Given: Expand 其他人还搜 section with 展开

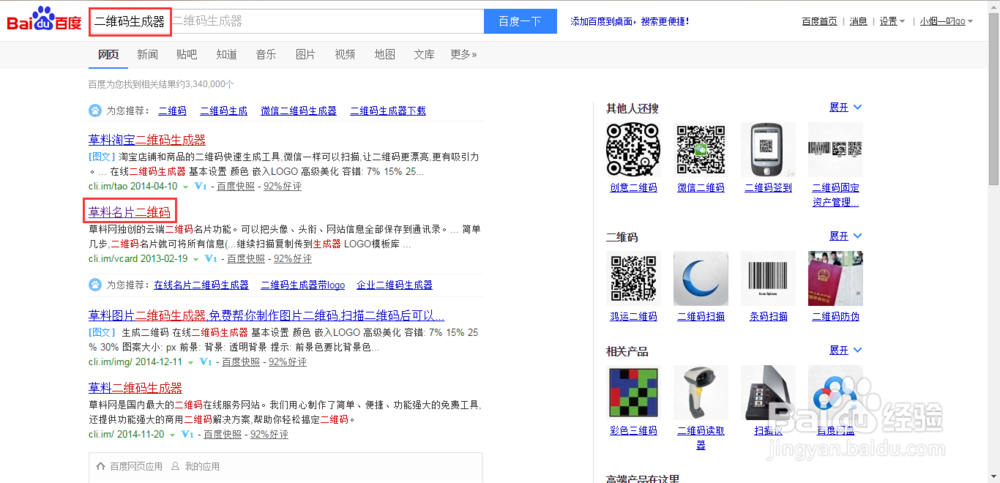Looking at the screenshot, I should (845, 108).
